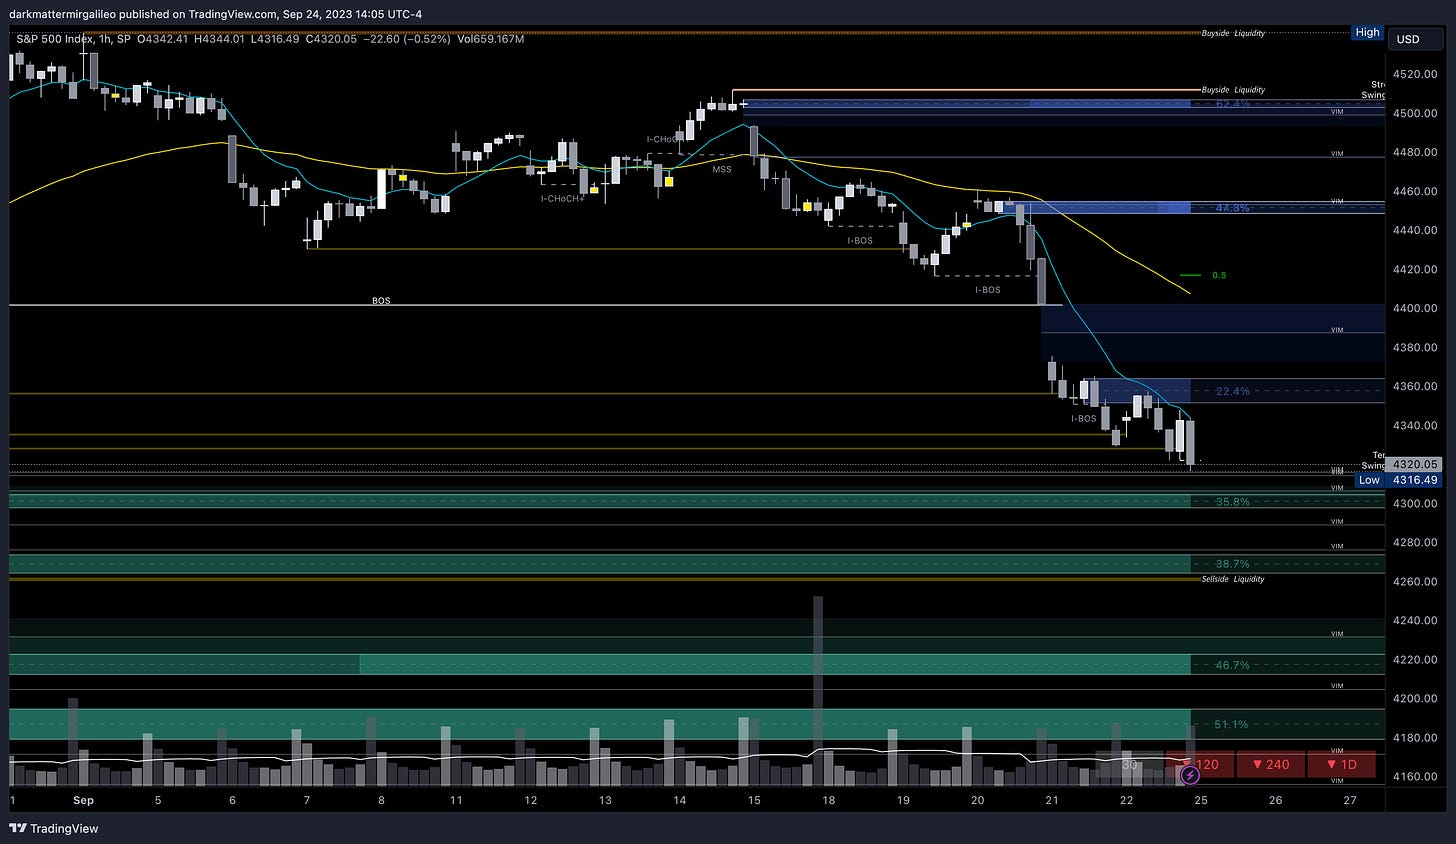Click the 4460.00 price axis value
Screen dimensions: 1456x844
pyautogui.click(x=1415, y=191)
